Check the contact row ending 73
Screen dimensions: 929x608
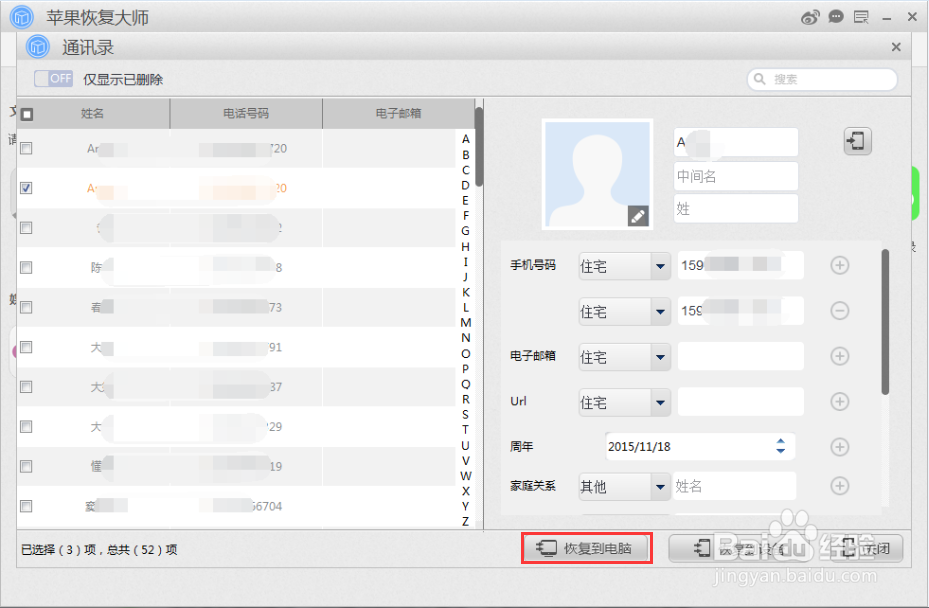(x=26, y=307)
